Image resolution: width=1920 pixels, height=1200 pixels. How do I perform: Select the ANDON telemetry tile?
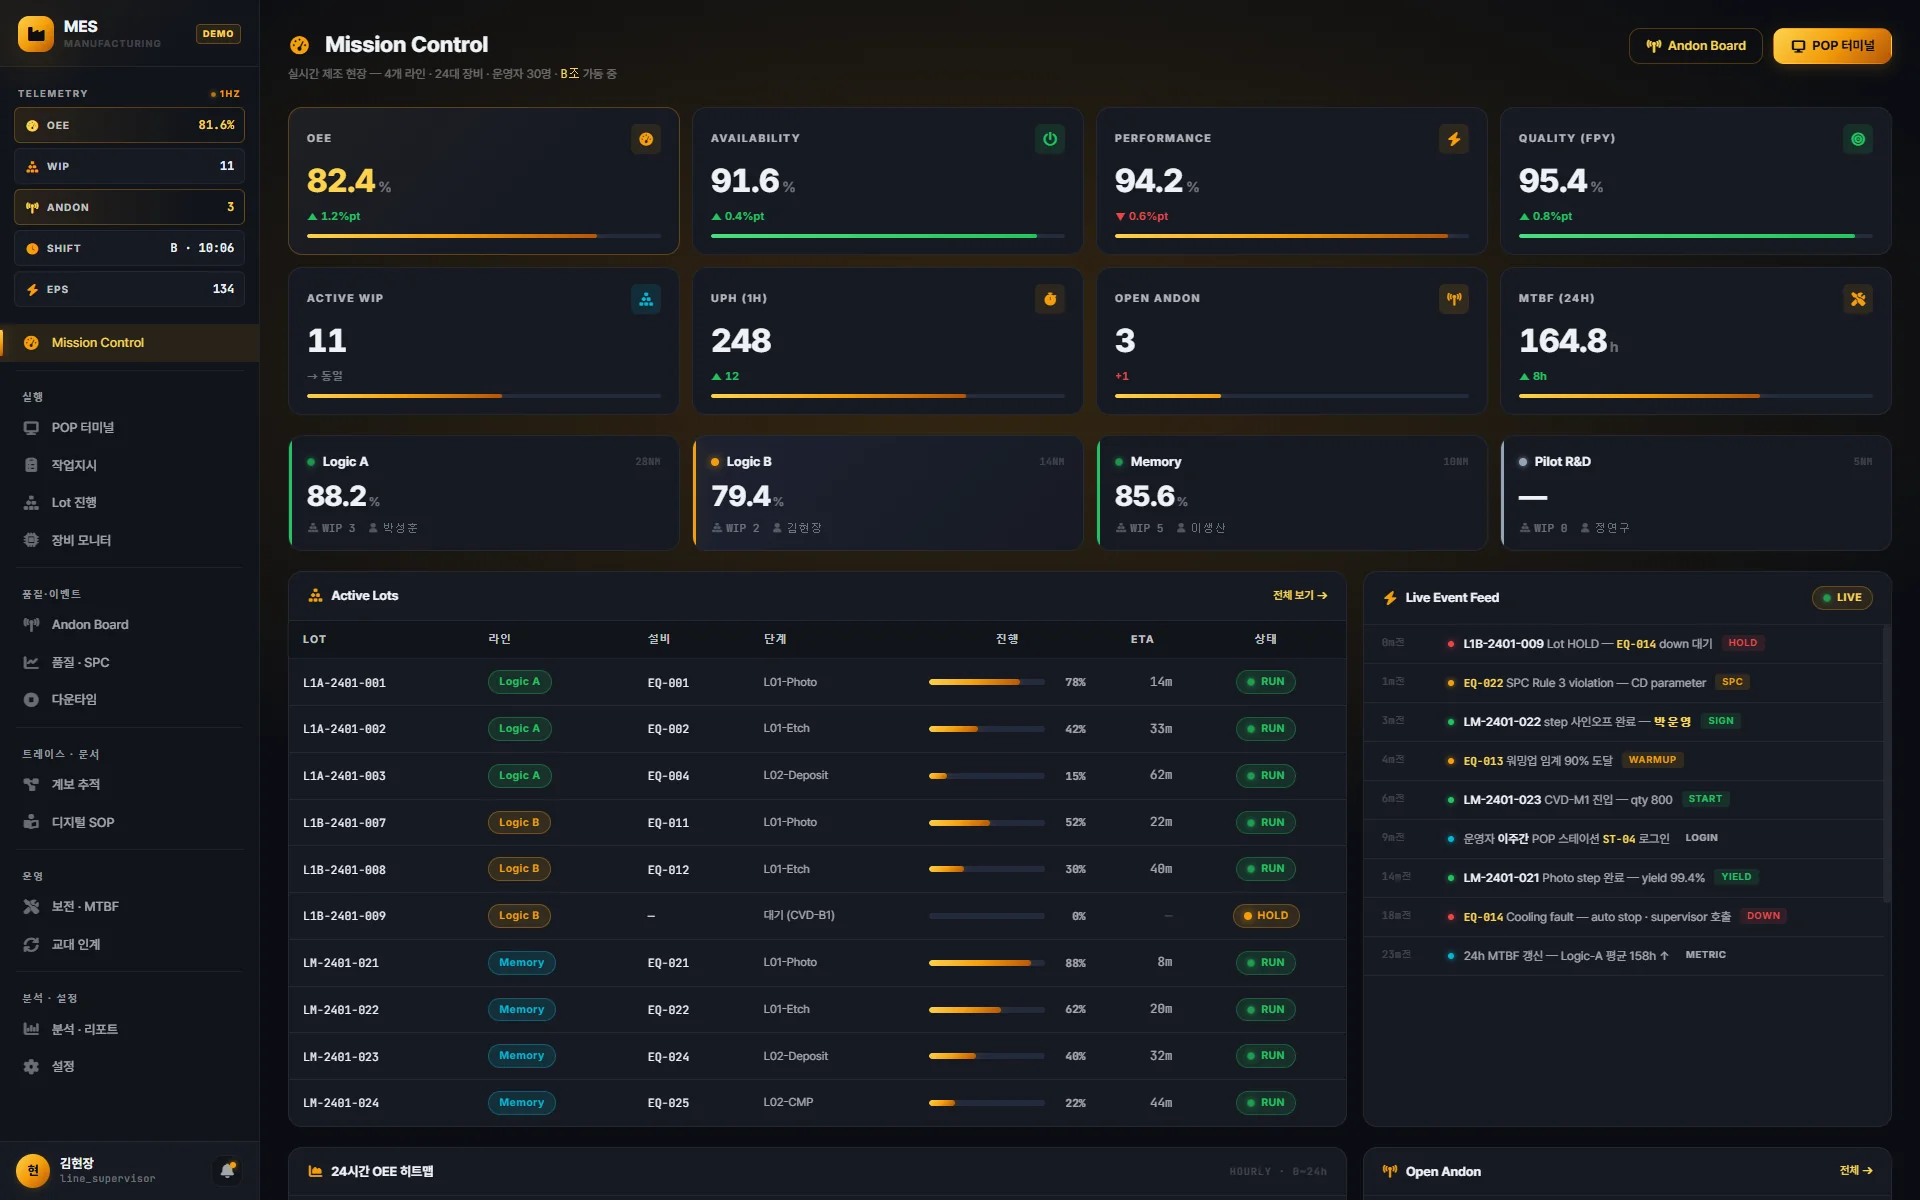coord(130,208)
